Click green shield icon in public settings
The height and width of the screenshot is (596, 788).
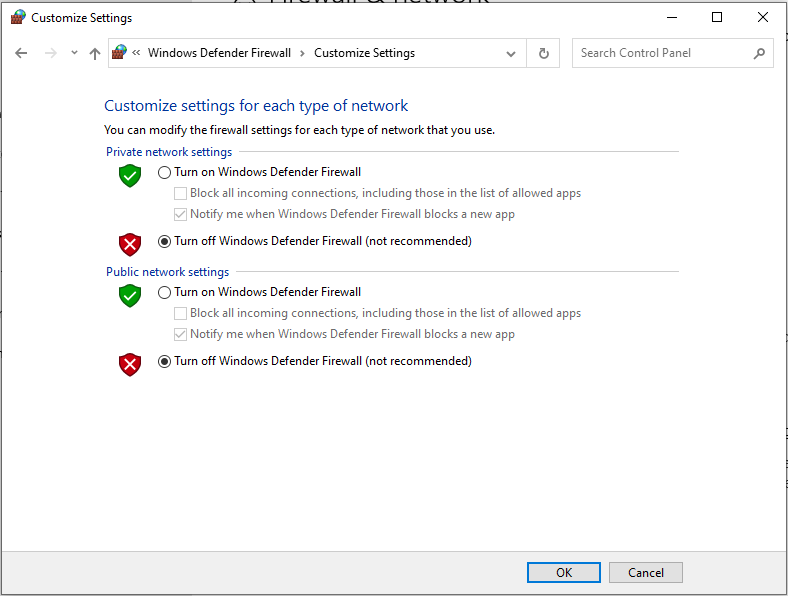click(x=130, y=295)
